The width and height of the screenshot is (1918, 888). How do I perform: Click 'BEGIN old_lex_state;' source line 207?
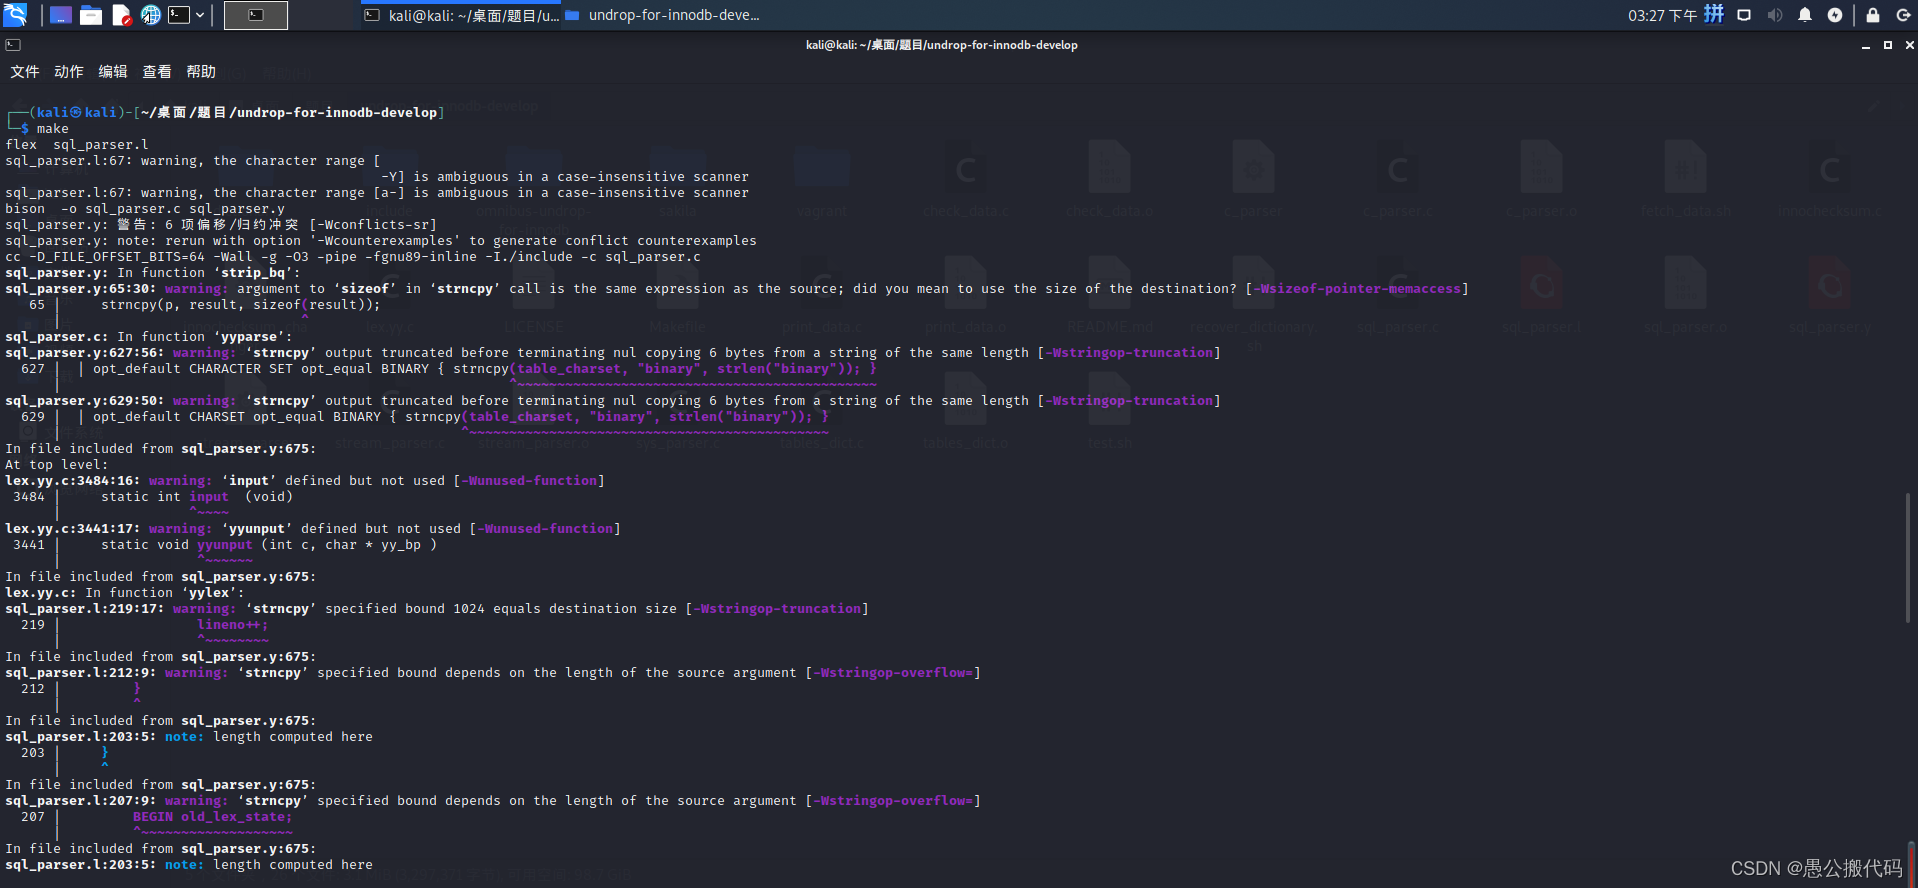pyautogui.click(x=213, y=817)
